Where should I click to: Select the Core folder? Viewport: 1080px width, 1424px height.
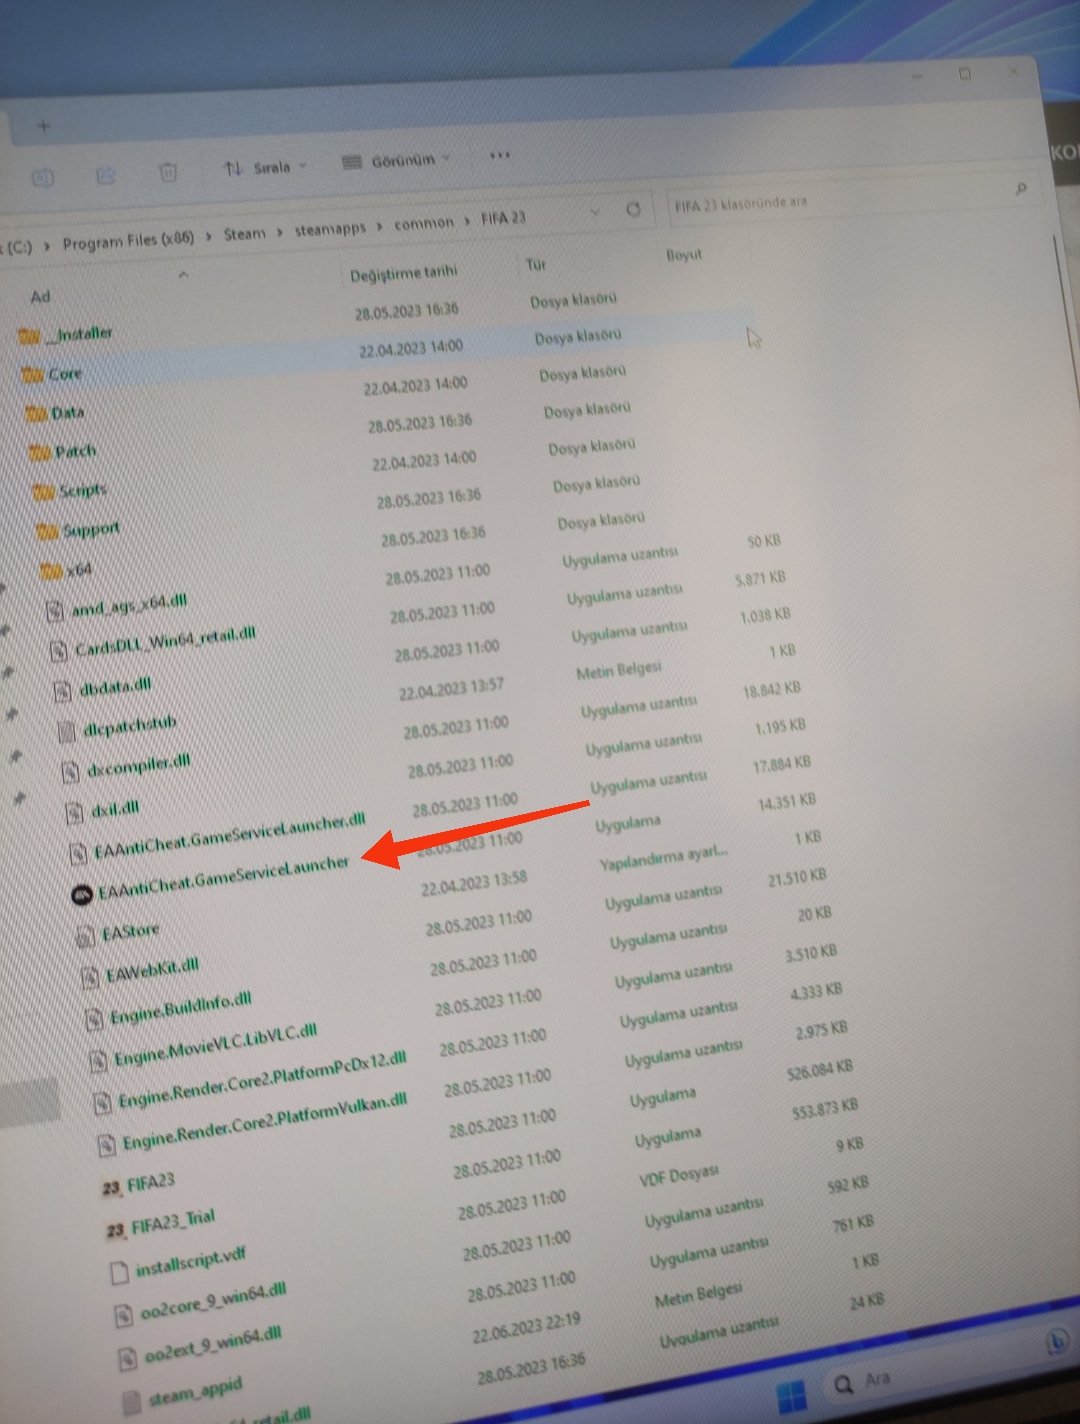pyautogui.click(x=52, y=374)
